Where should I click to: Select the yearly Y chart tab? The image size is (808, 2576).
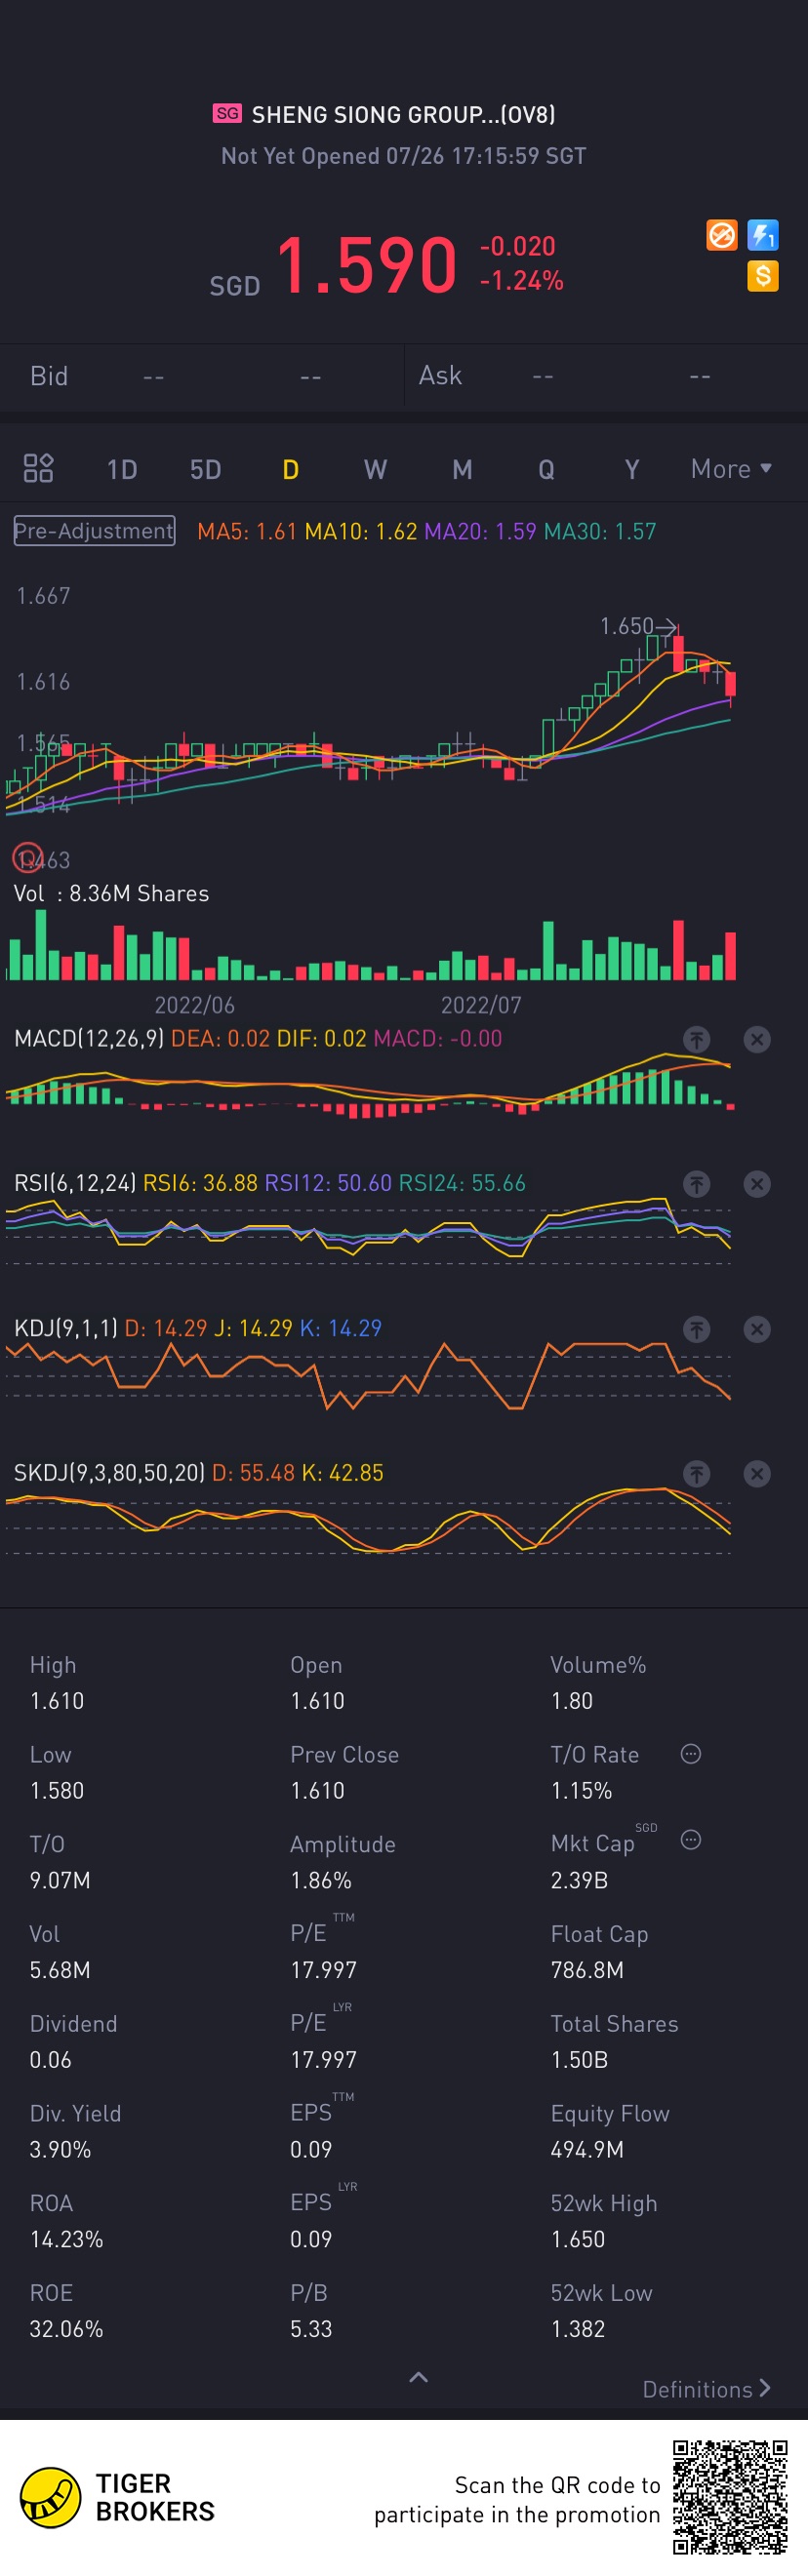632,469
